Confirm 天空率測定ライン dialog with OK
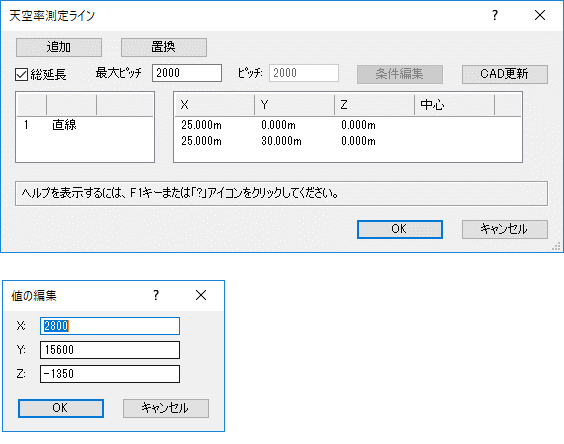 pos(400,229)
